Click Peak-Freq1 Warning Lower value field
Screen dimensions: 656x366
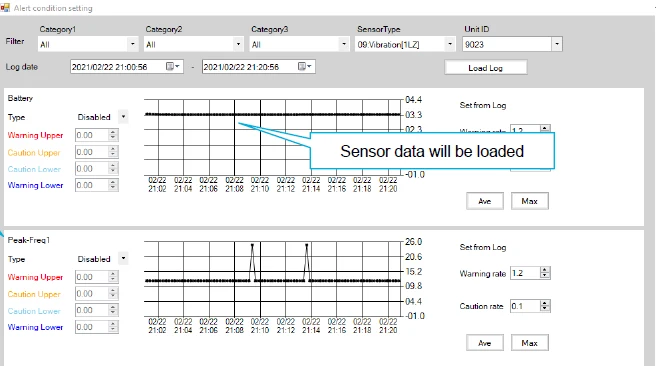click(92, 327)
